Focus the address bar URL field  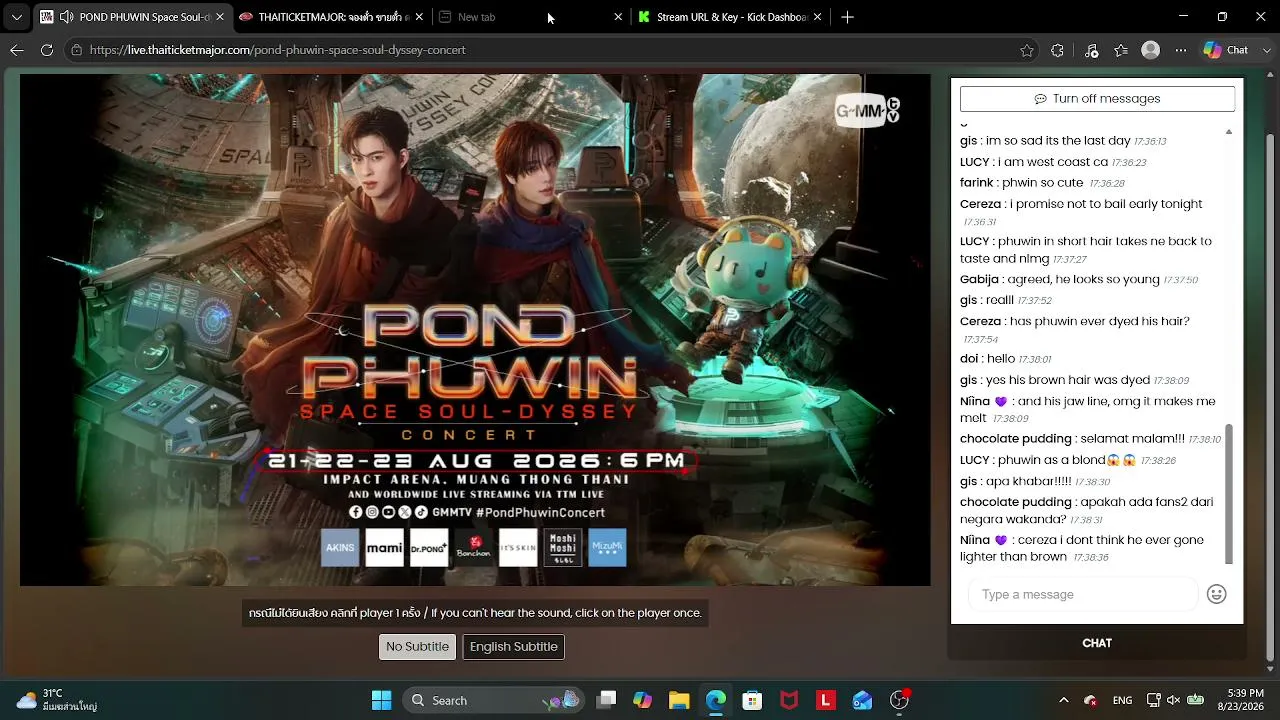point(550,50)
